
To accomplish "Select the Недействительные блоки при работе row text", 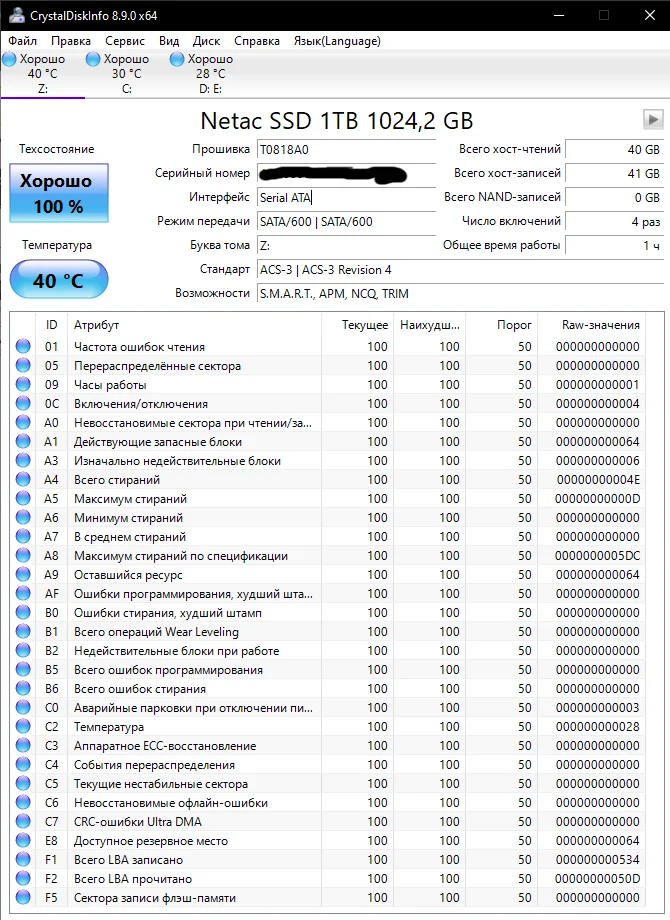I will (x=177, y=651).
